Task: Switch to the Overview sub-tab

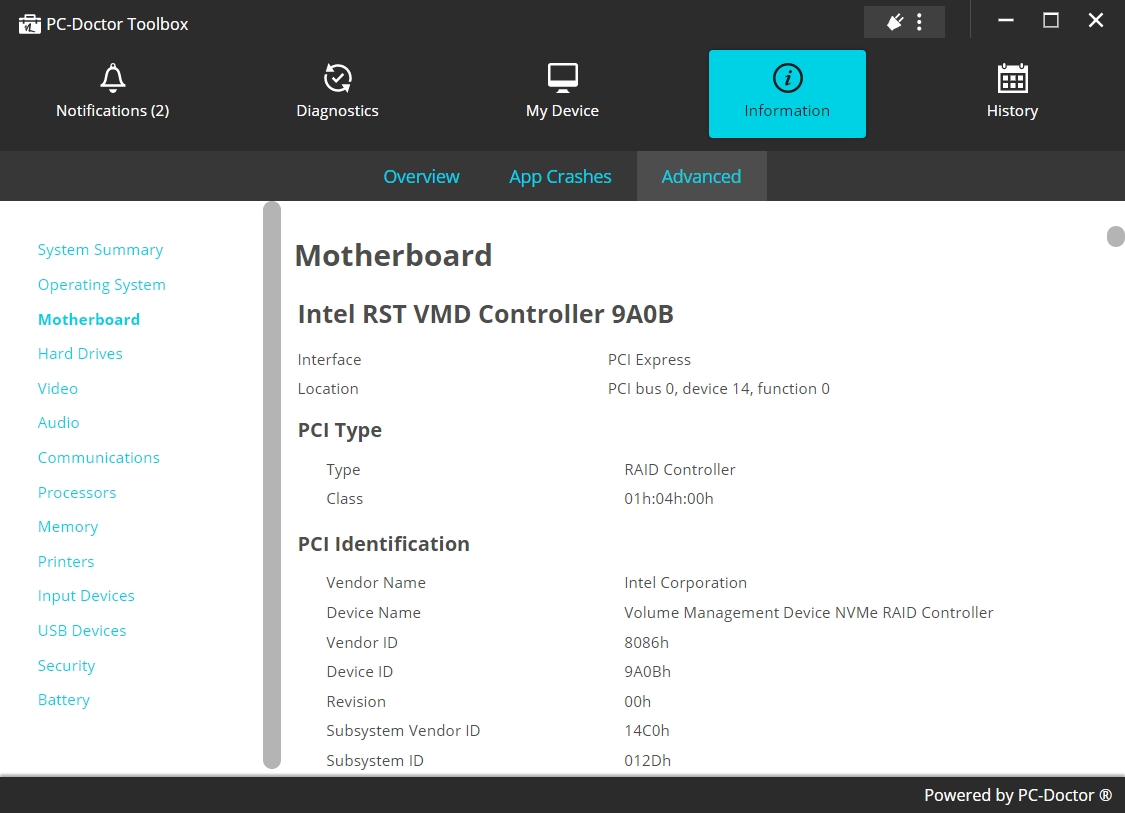Action: 421,177
